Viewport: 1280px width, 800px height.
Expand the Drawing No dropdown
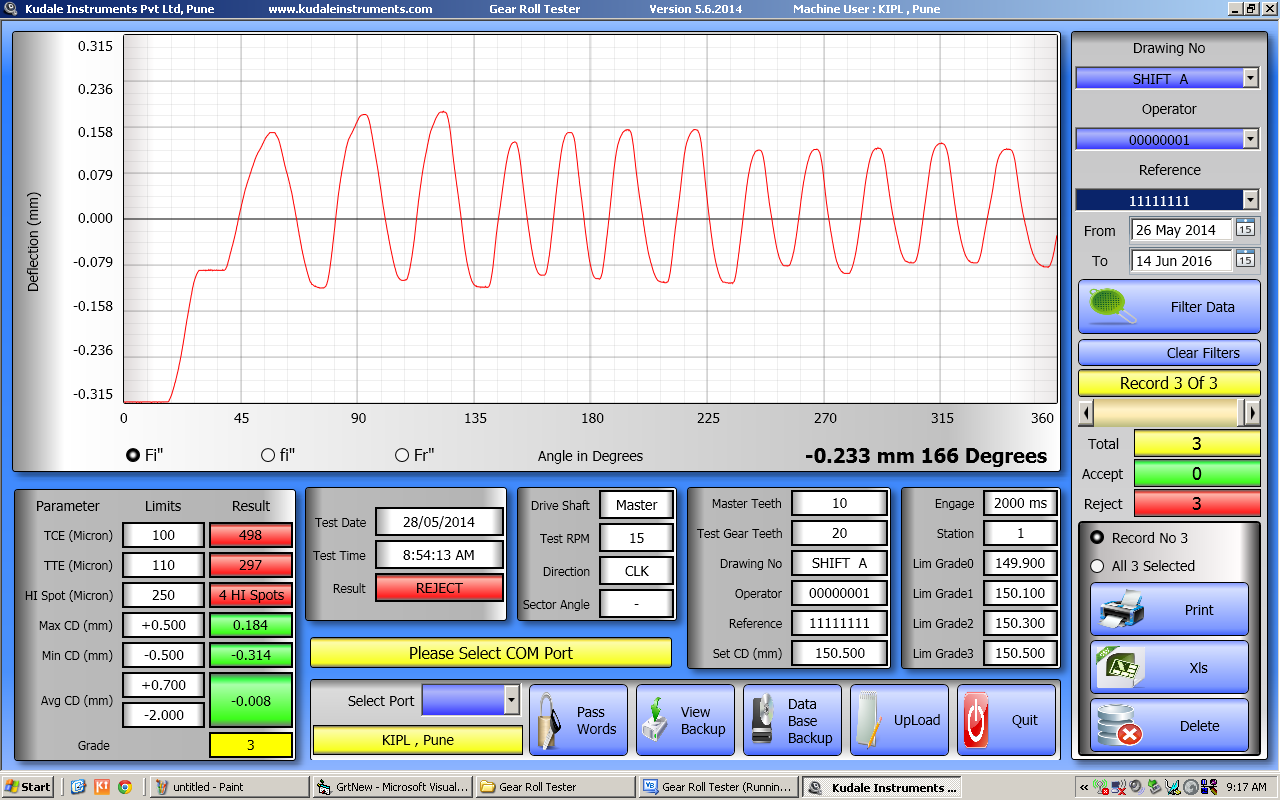(x=1249, y=78)
